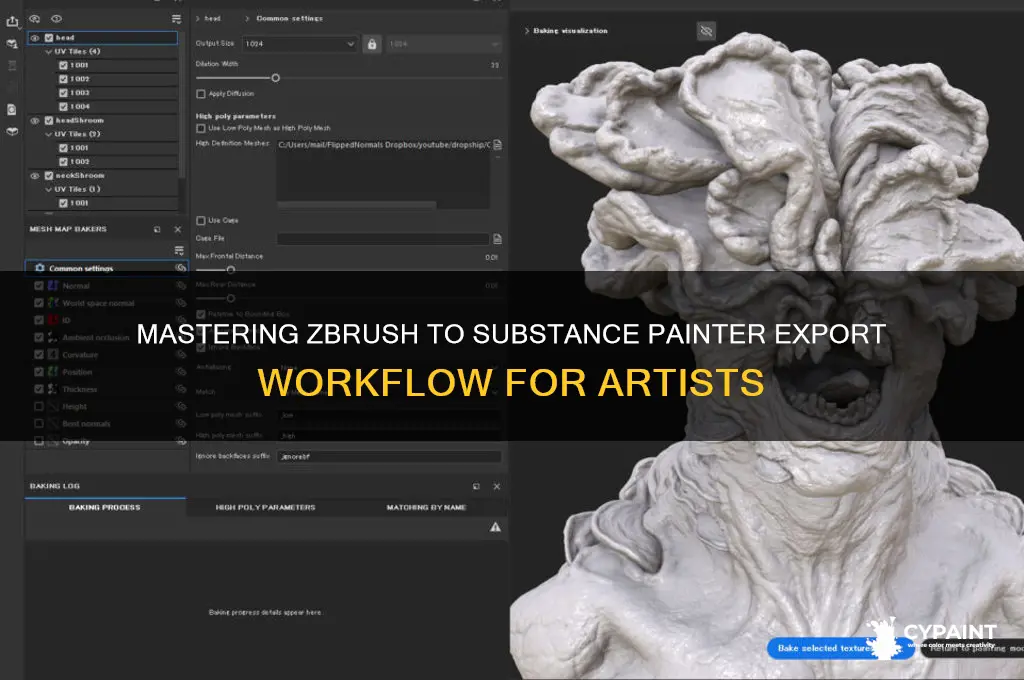Click the Bake selected textures button
The height and width of the screenshot is (680, 1024).
click(x=840, y=648)
